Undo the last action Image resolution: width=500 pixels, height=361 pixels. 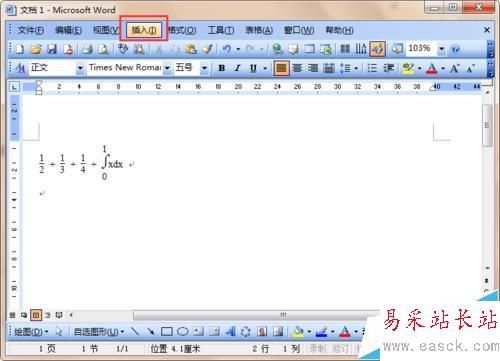click(x=227, y=49)
